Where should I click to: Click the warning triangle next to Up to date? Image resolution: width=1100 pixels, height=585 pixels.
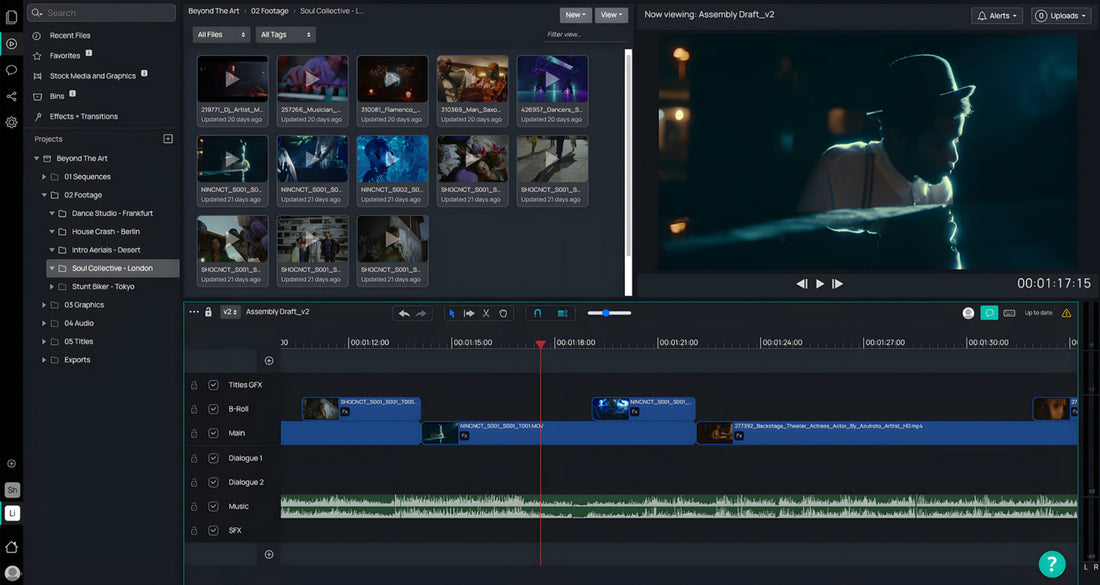1065,312
